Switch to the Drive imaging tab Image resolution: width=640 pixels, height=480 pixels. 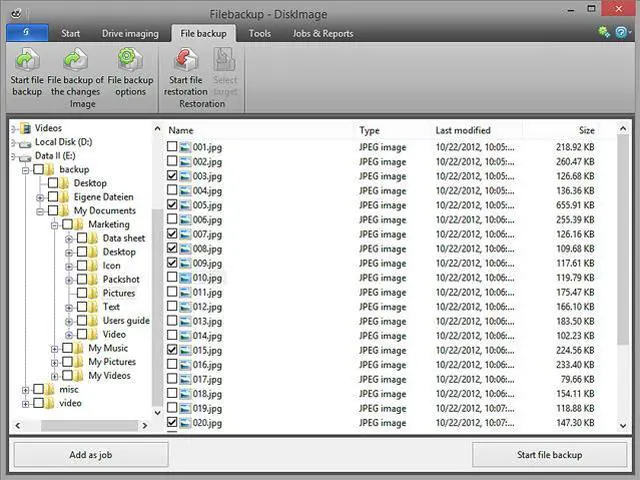tap(130, 33)
